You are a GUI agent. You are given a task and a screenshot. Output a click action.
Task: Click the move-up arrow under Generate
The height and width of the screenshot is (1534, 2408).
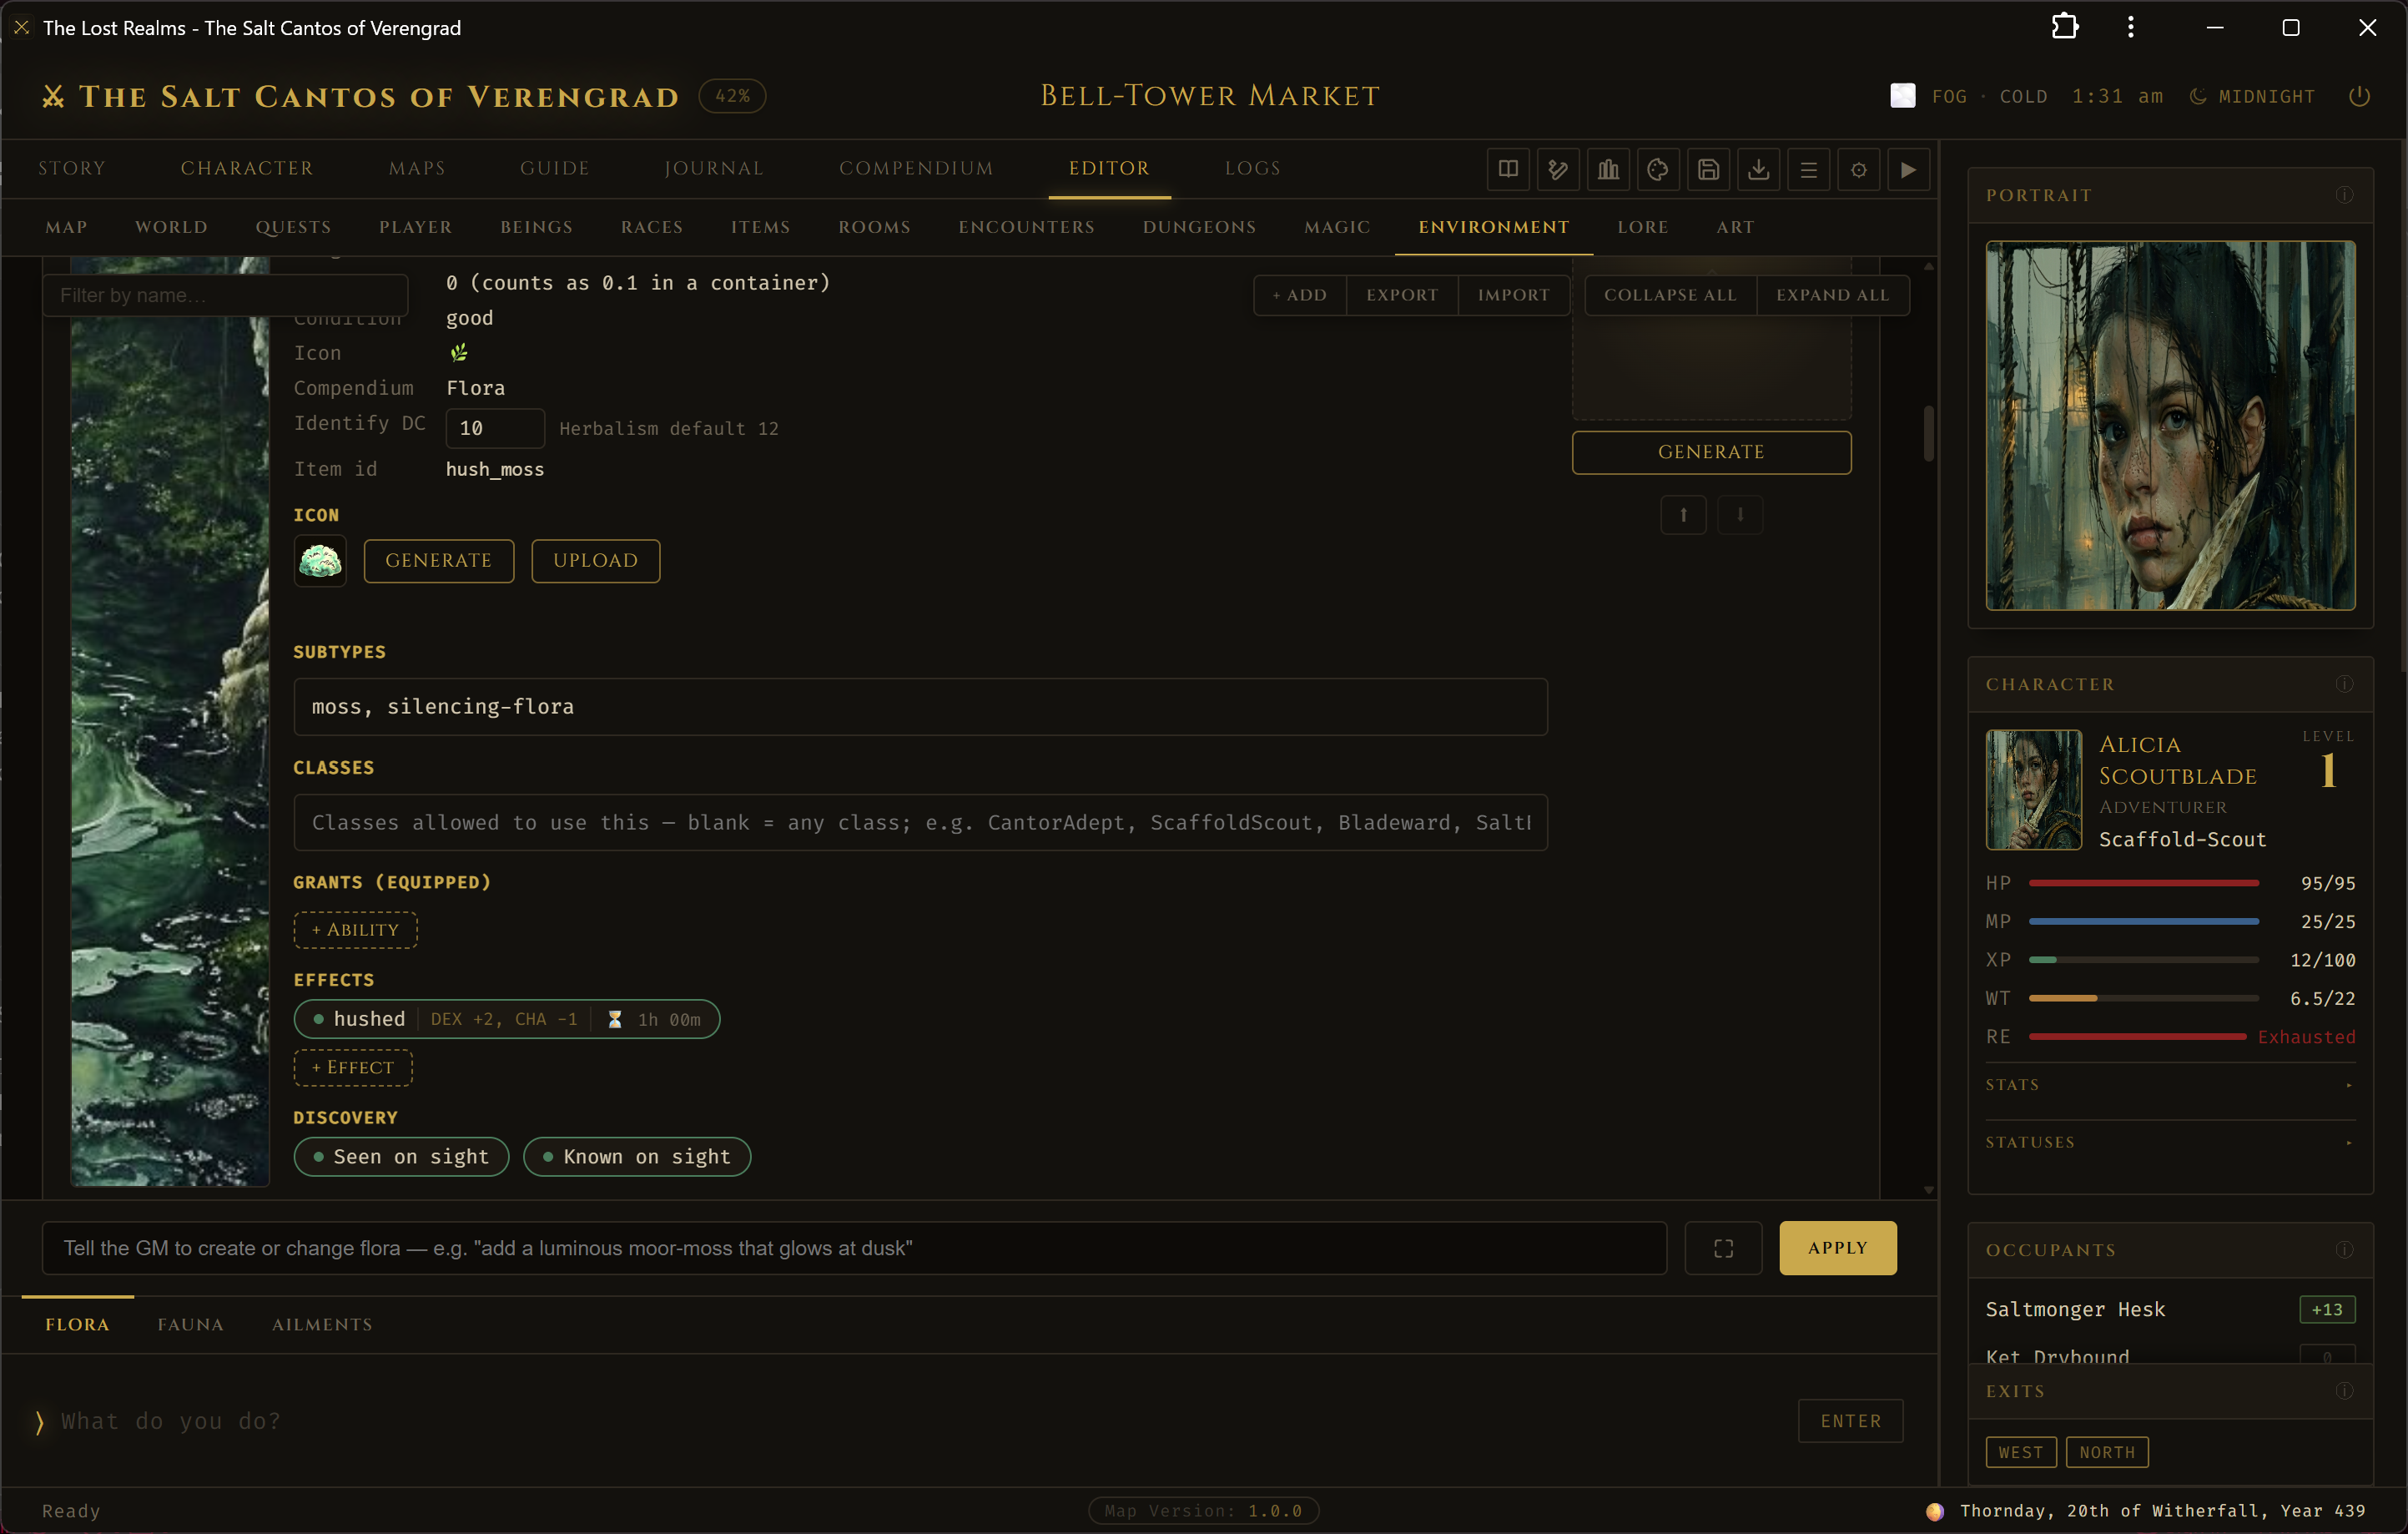pos(1684,515)
